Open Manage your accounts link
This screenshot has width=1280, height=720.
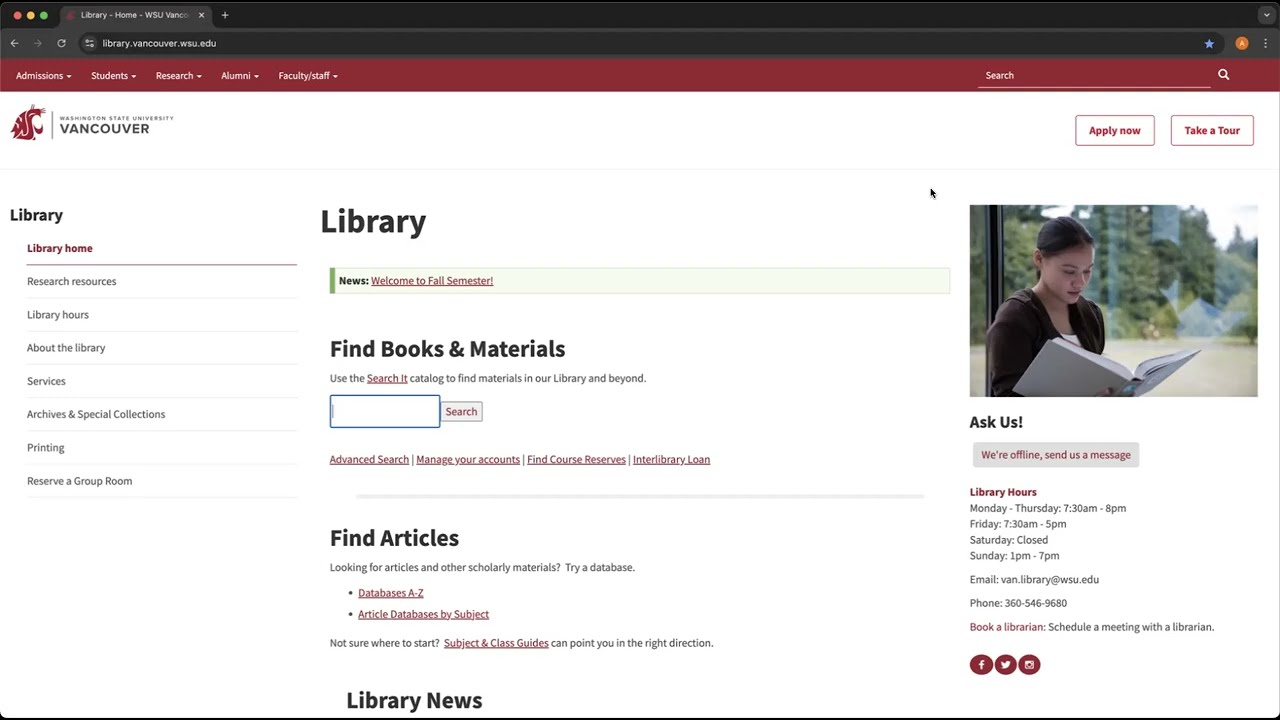468,459
